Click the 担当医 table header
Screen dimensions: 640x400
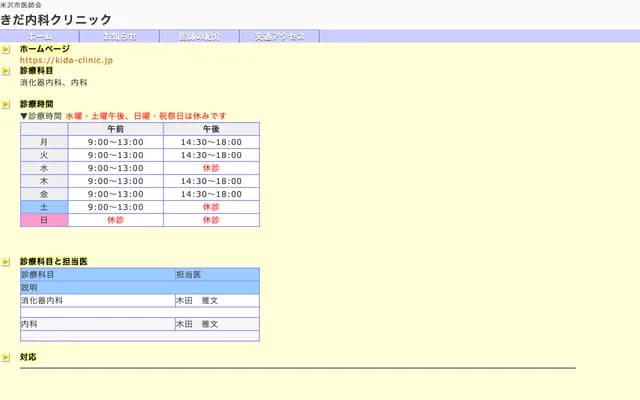click(x=189, y=274)
